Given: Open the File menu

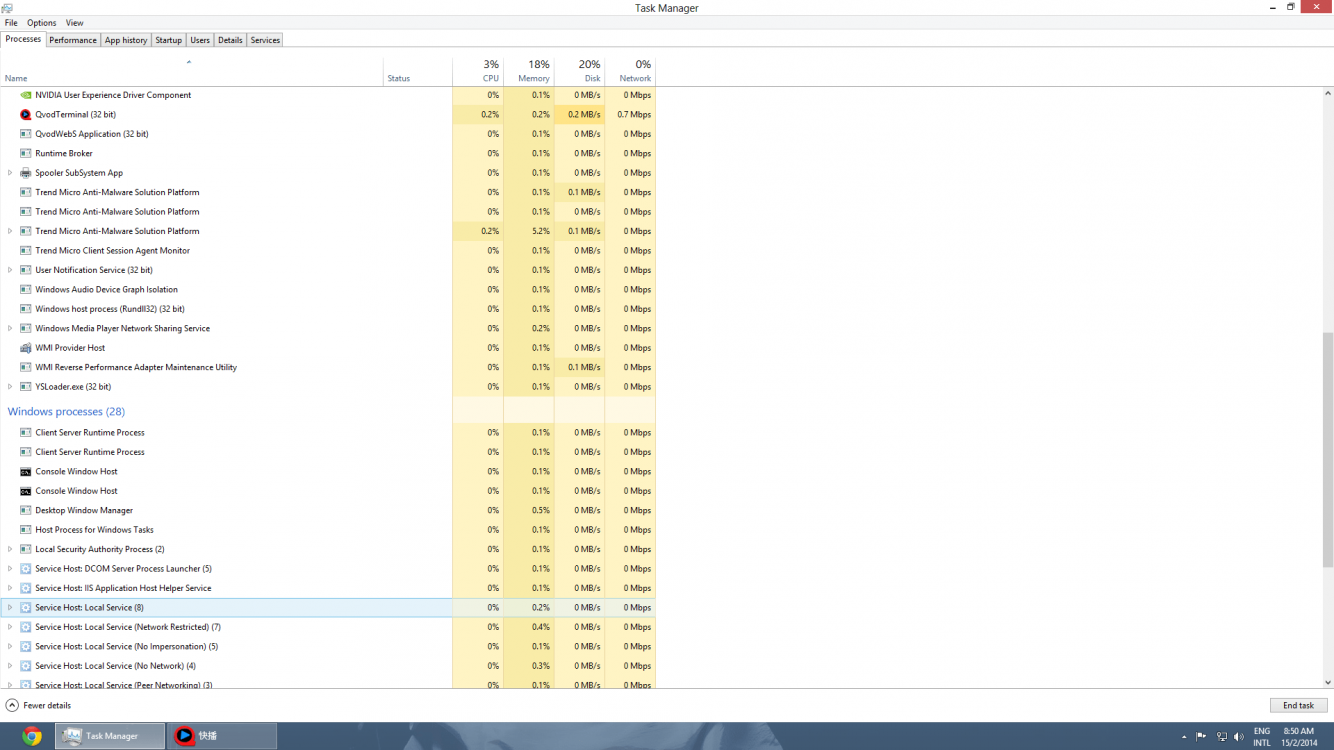Looking at the screenshot, I should coord(11,23).
